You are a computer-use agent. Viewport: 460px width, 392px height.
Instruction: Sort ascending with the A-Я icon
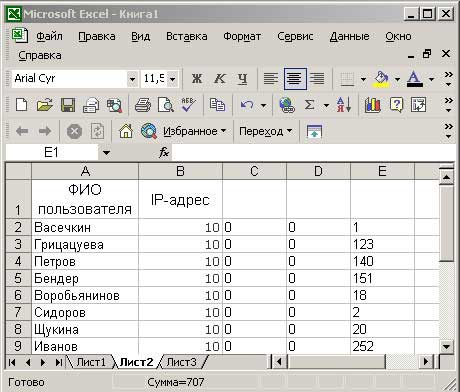(344, 105)
